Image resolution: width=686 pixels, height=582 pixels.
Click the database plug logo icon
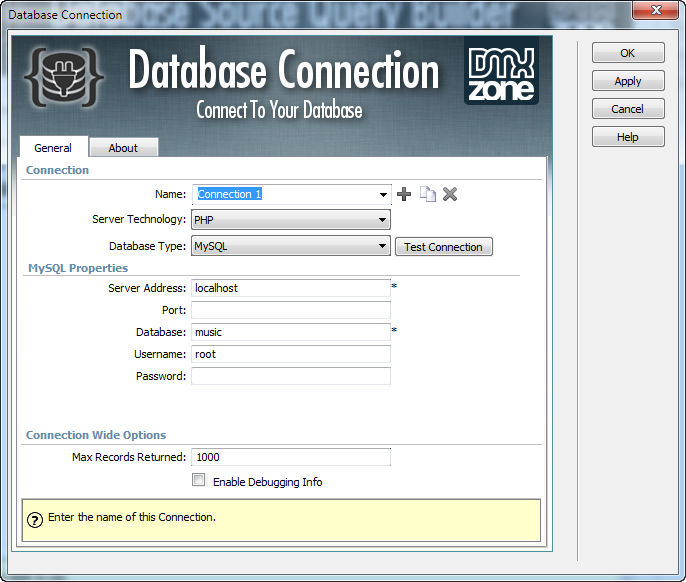tap(64, 77)
